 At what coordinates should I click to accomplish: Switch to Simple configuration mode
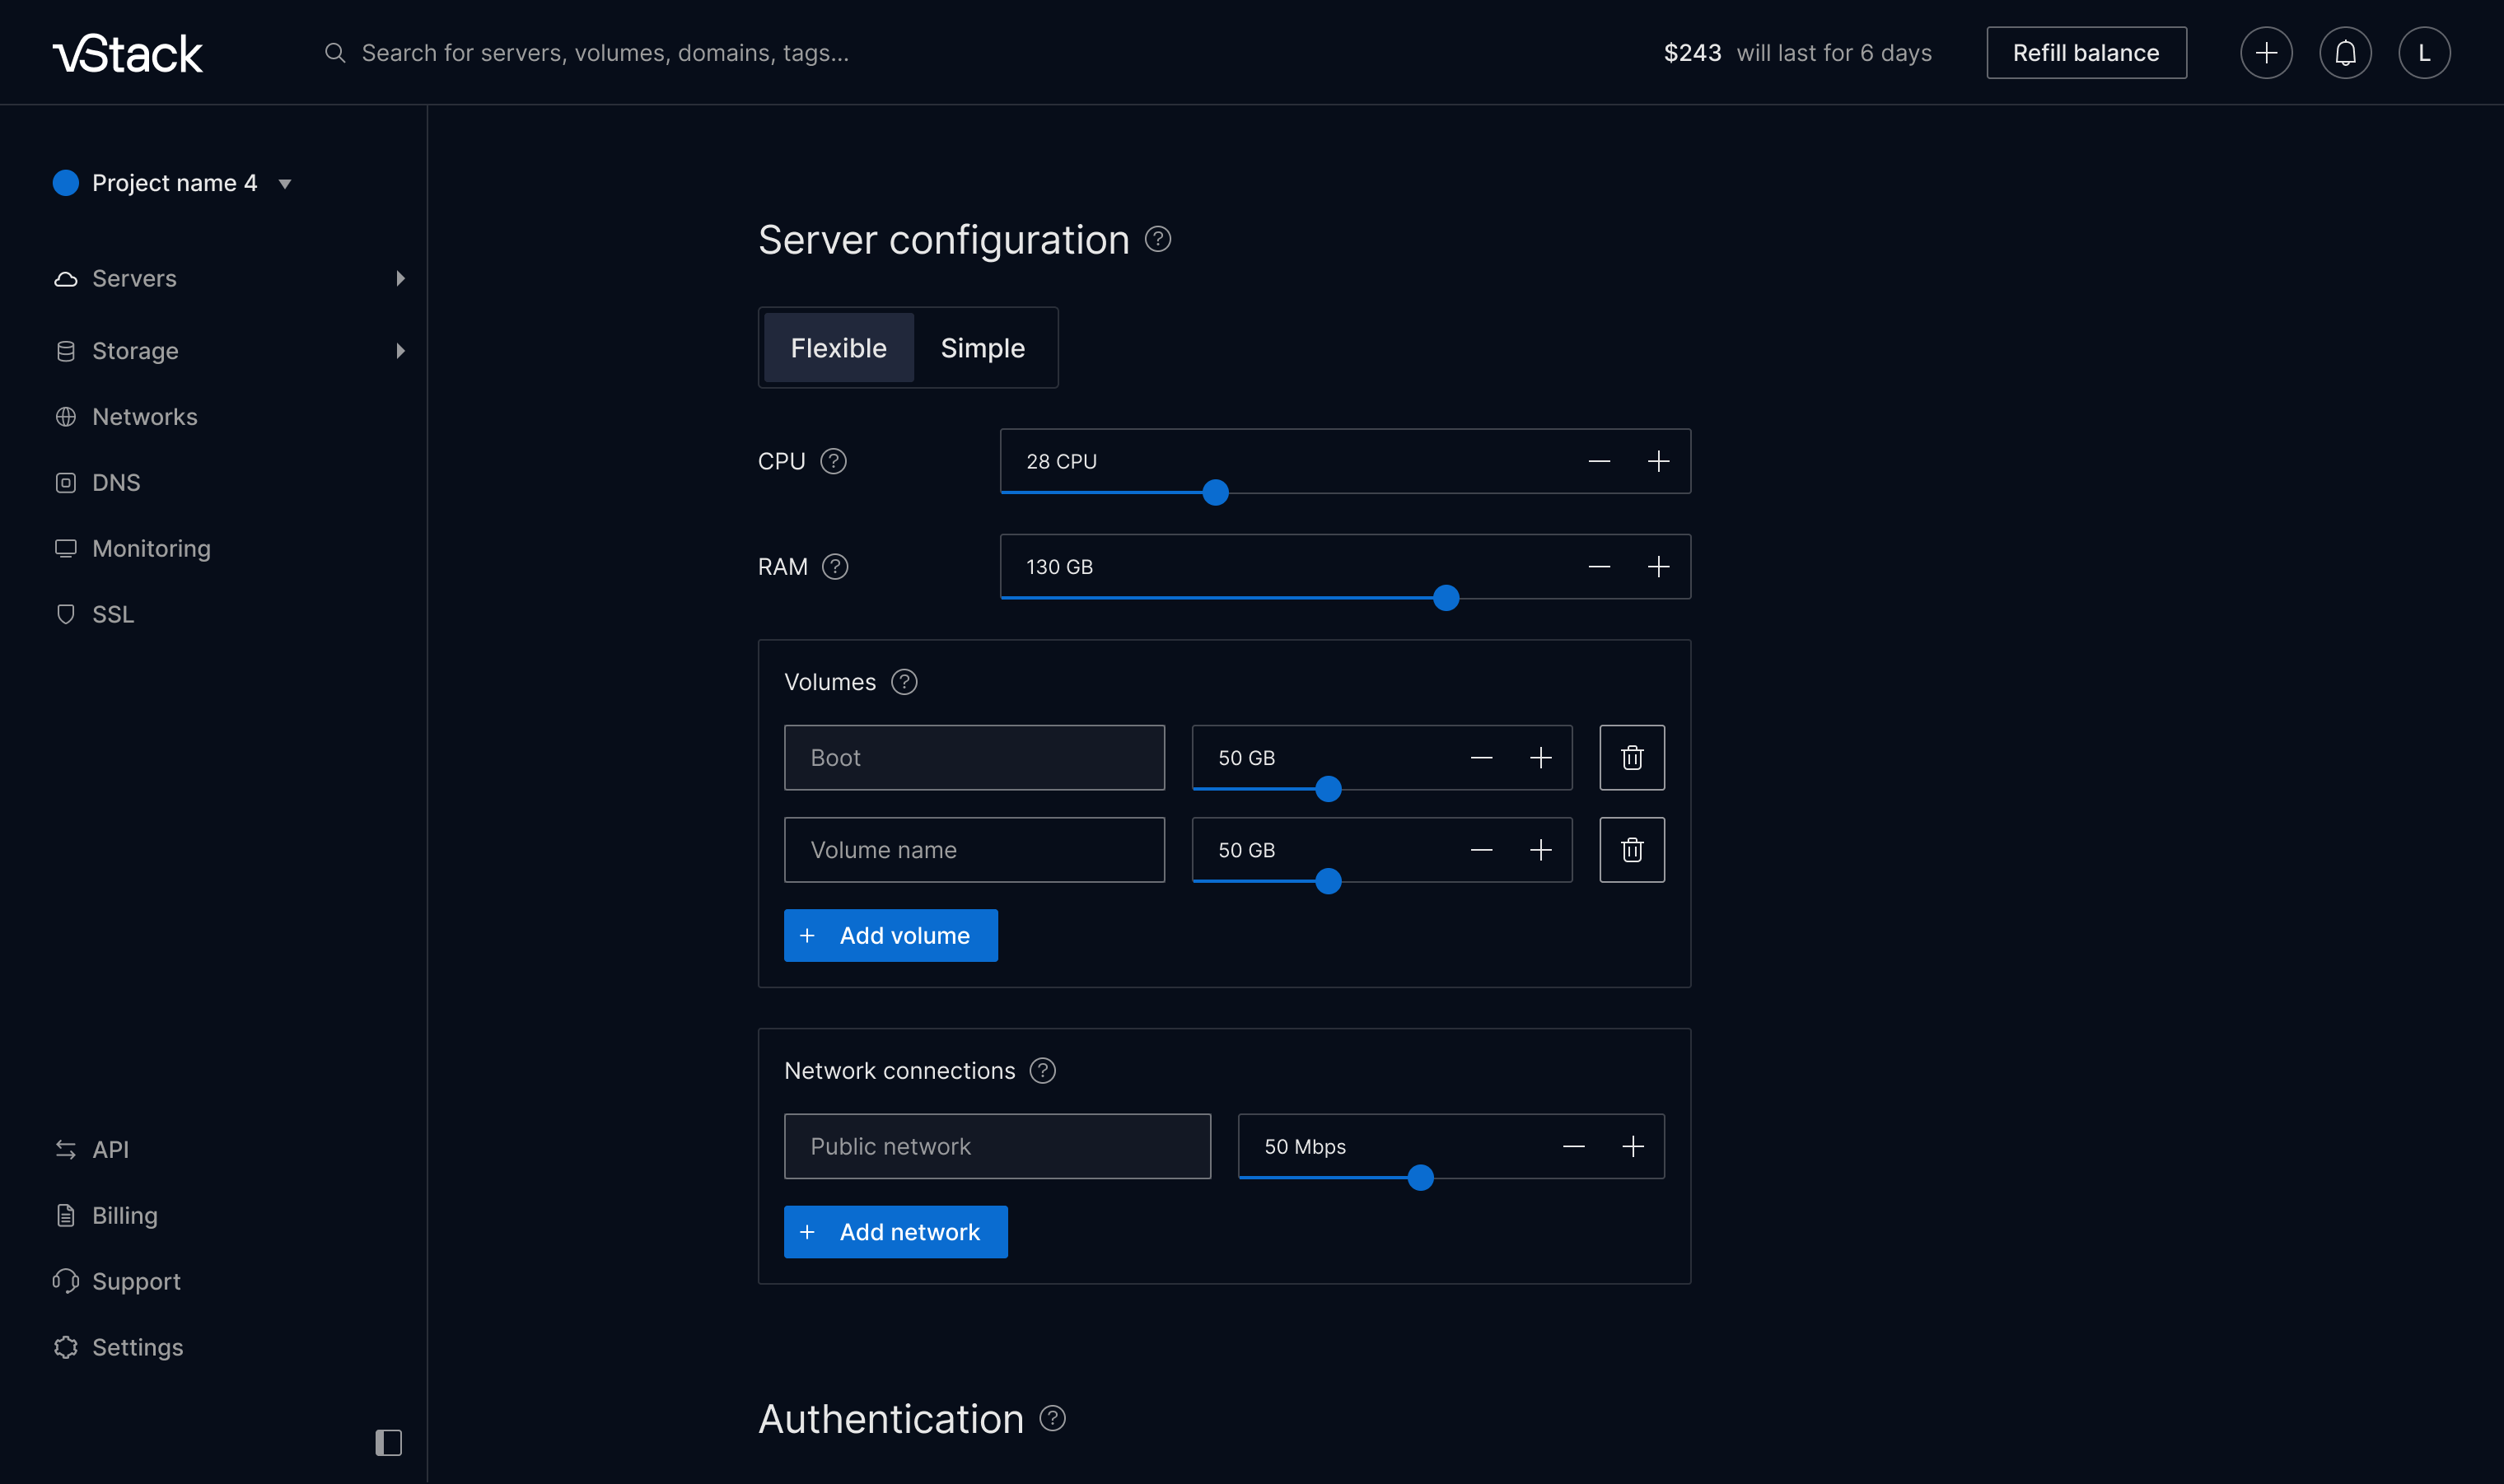(x=982, y=348)
